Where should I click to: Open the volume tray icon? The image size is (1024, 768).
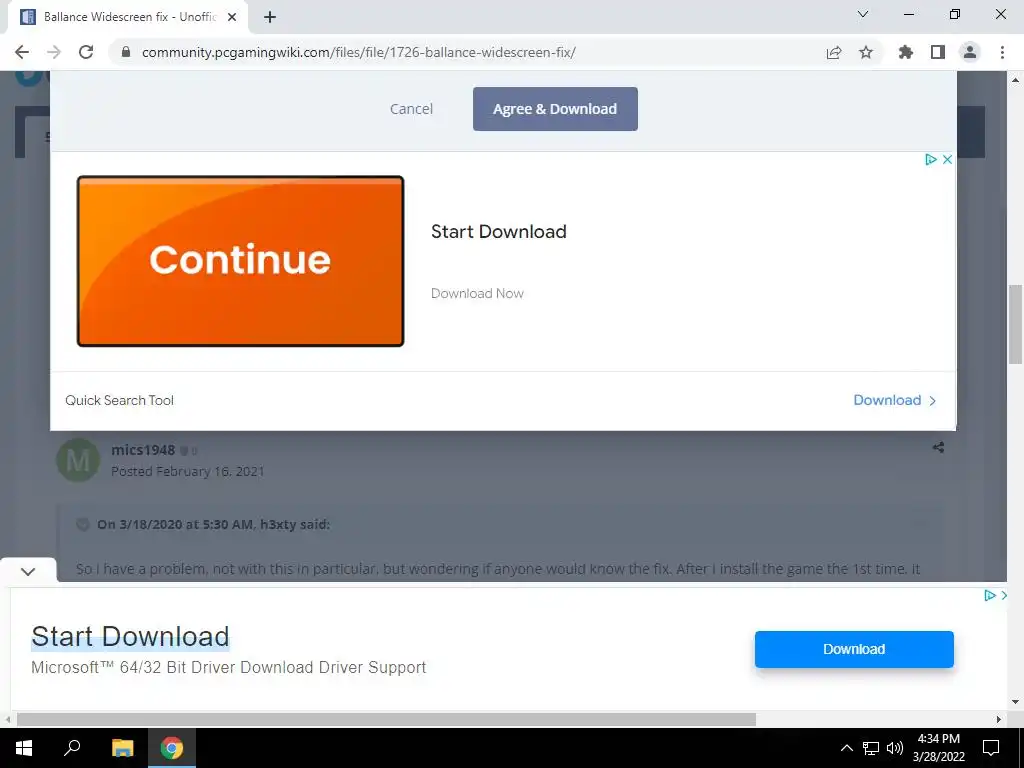click(x=895, y=748)
